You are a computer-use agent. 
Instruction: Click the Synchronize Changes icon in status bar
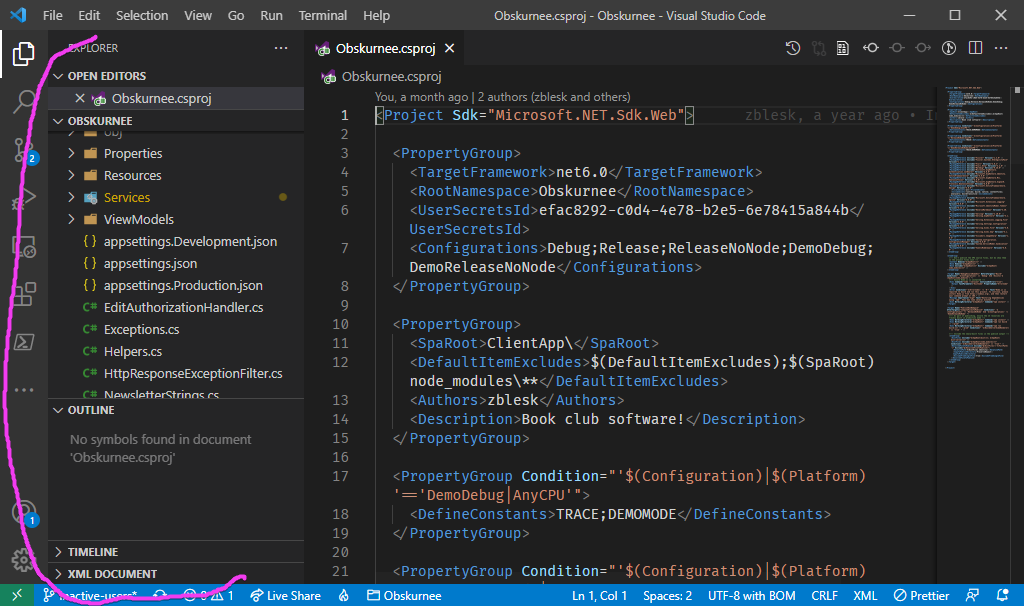pyautogui.click(x=160, y=596)
